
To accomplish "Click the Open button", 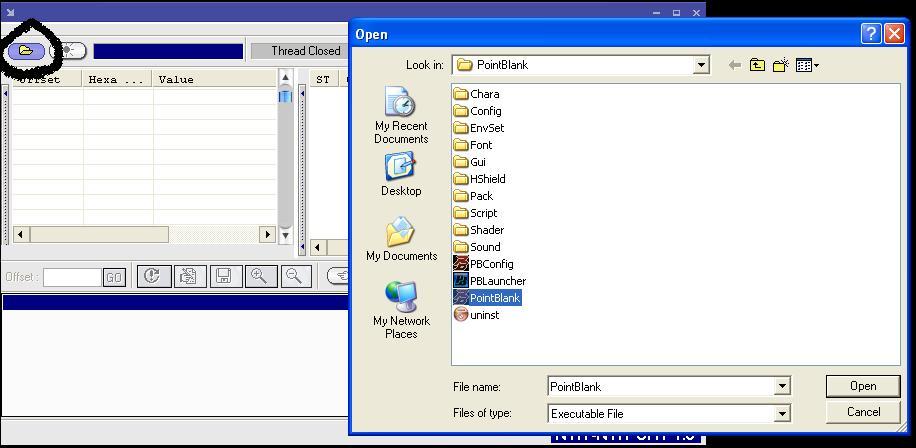I will 863,386.
